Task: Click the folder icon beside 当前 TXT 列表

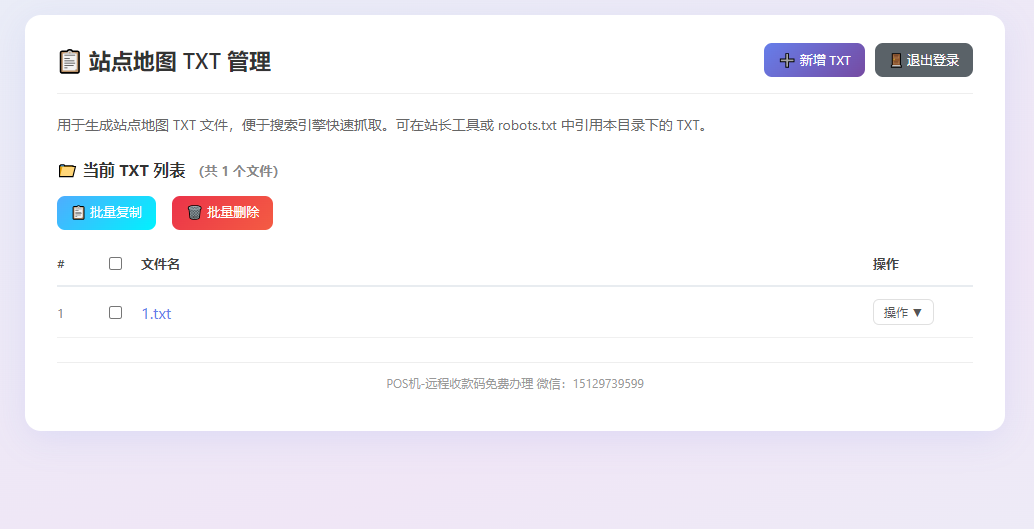Action: 67,171
